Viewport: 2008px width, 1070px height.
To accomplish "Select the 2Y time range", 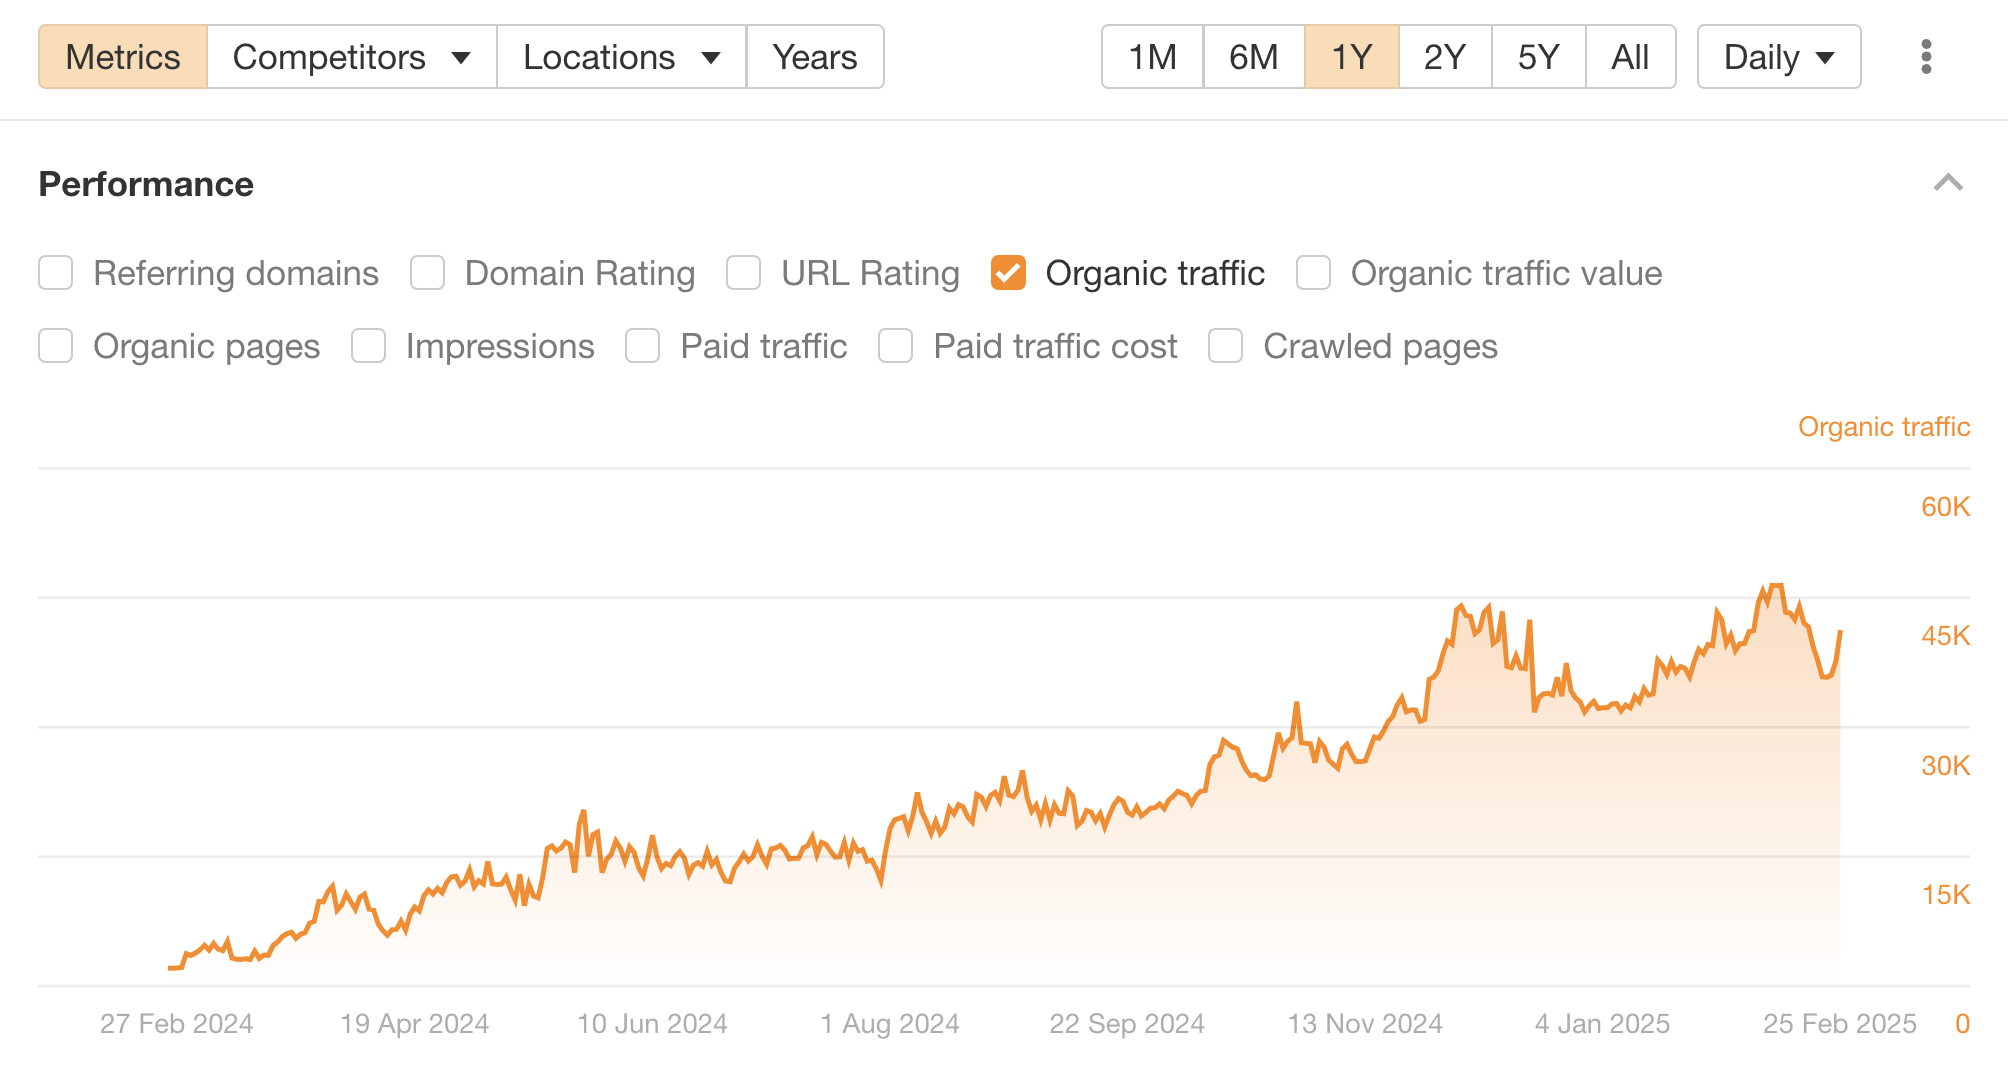I will pyautogui.click(x=1444, y=57).
